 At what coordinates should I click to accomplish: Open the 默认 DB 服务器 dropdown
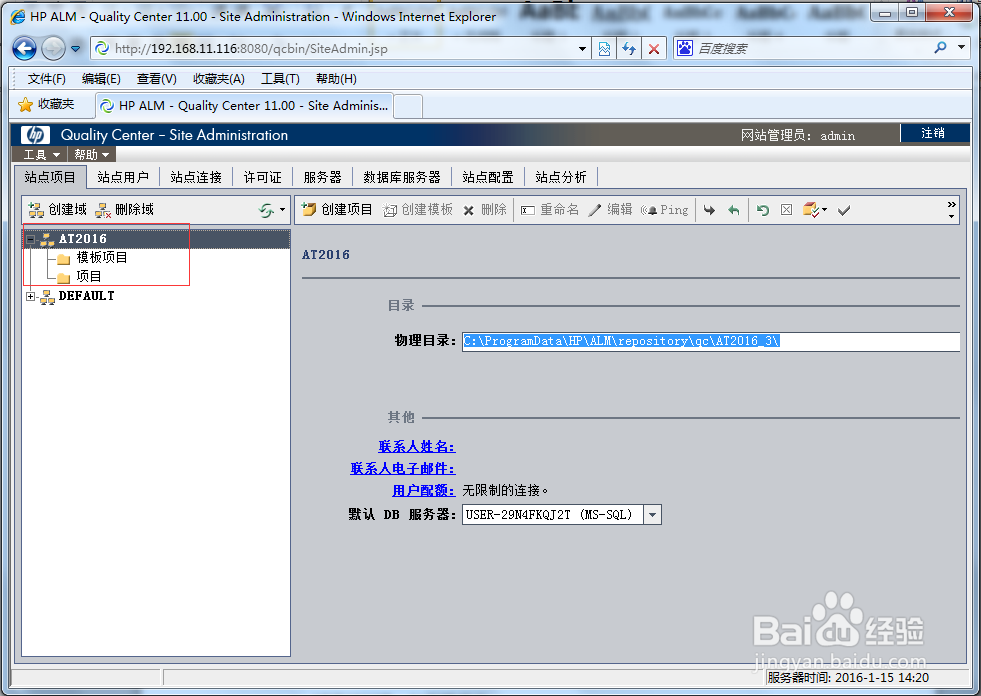[653, 514]
